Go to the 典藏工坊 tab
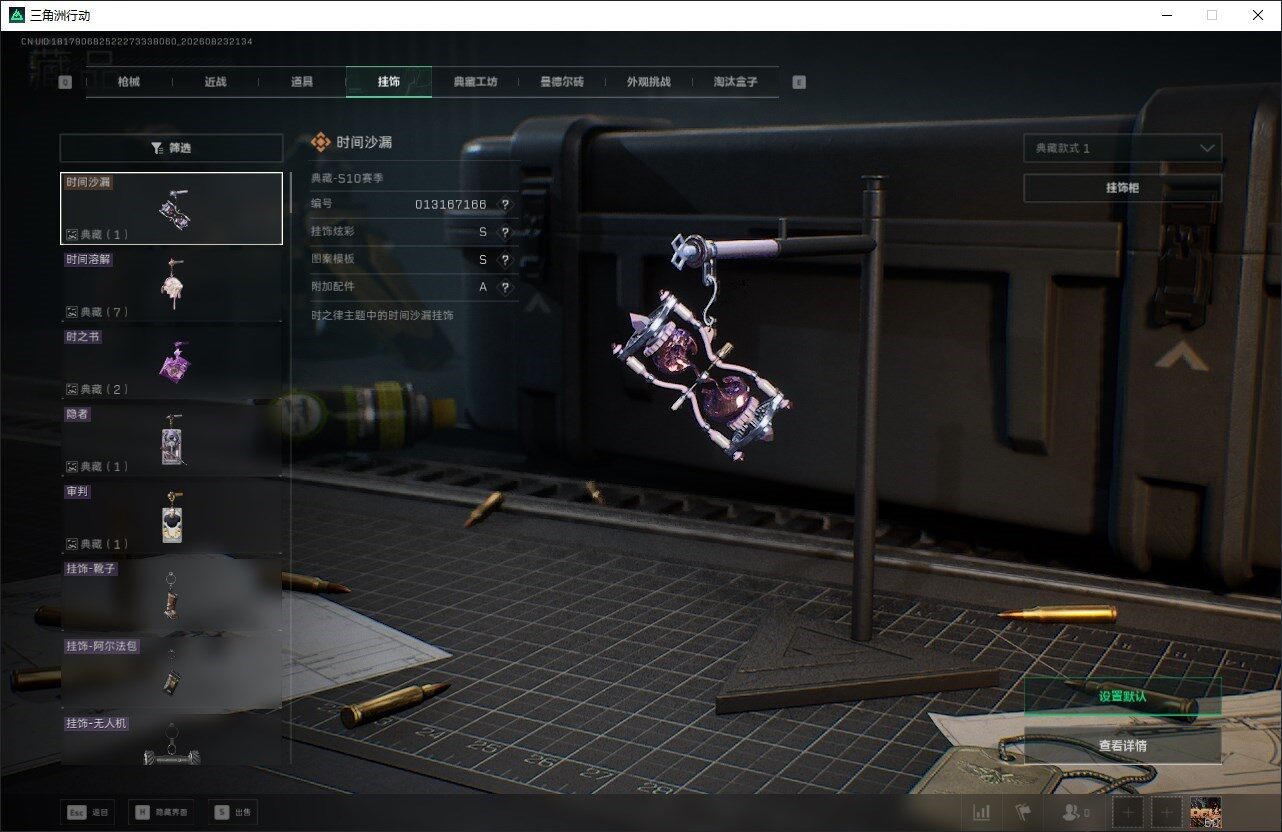The image size is (1282, 832). point(475,82)
